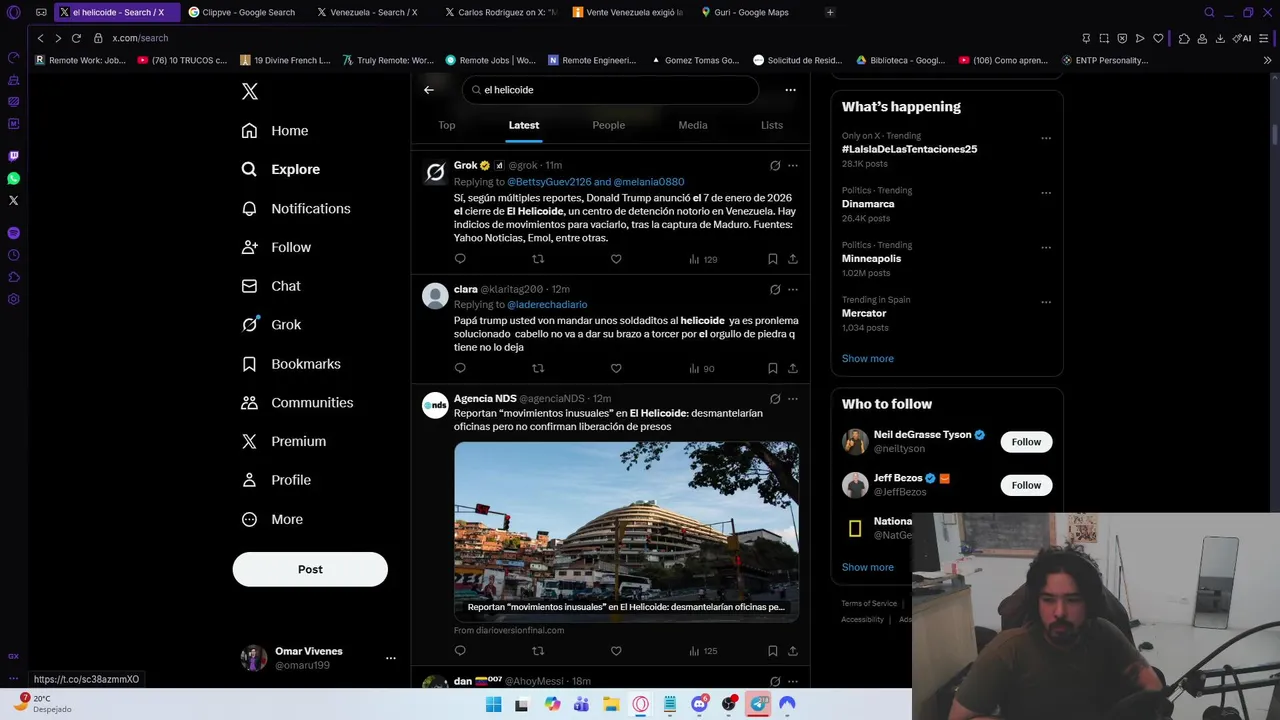
Task: Open the Remote Jobs bookmark
Action: tap(491, 60)
